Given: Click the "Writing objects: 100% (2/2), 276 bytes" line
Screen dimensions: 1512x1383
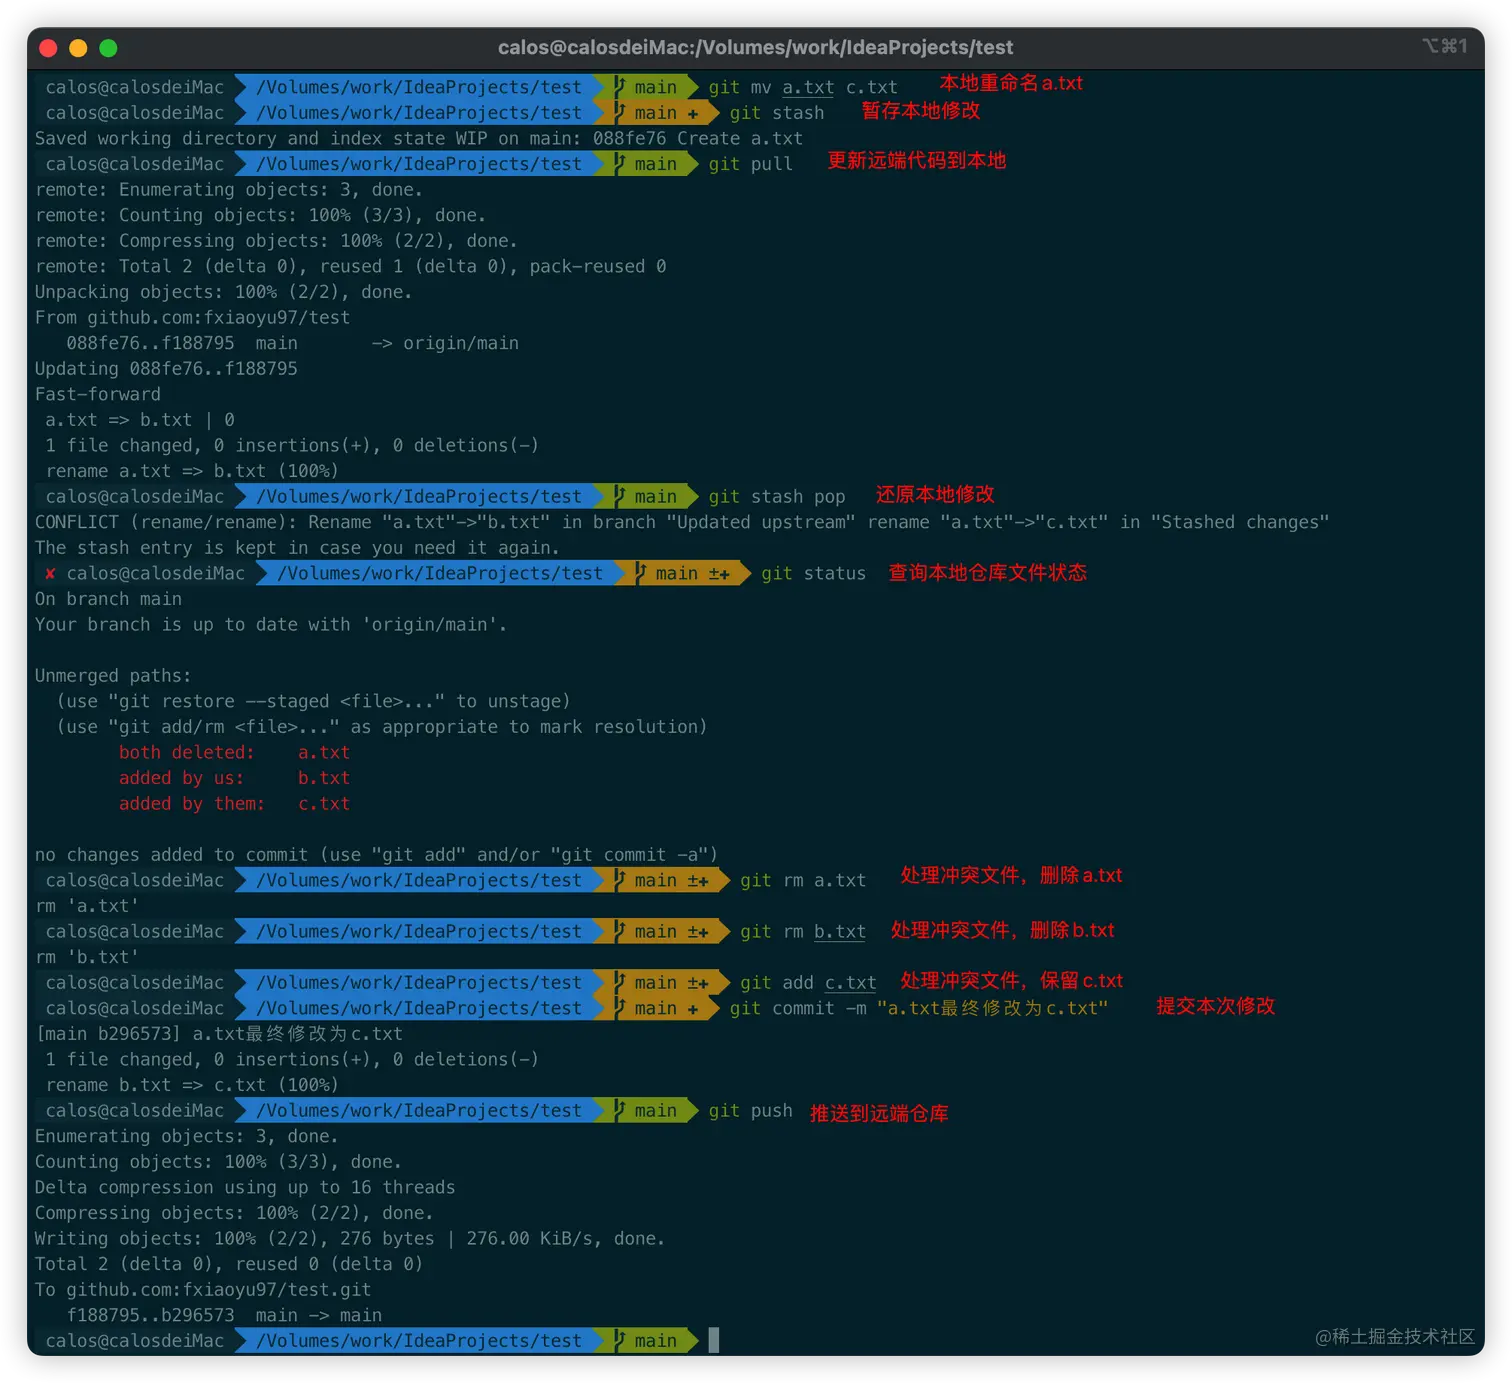Looking at the screenshot, I should (350, 1239).
